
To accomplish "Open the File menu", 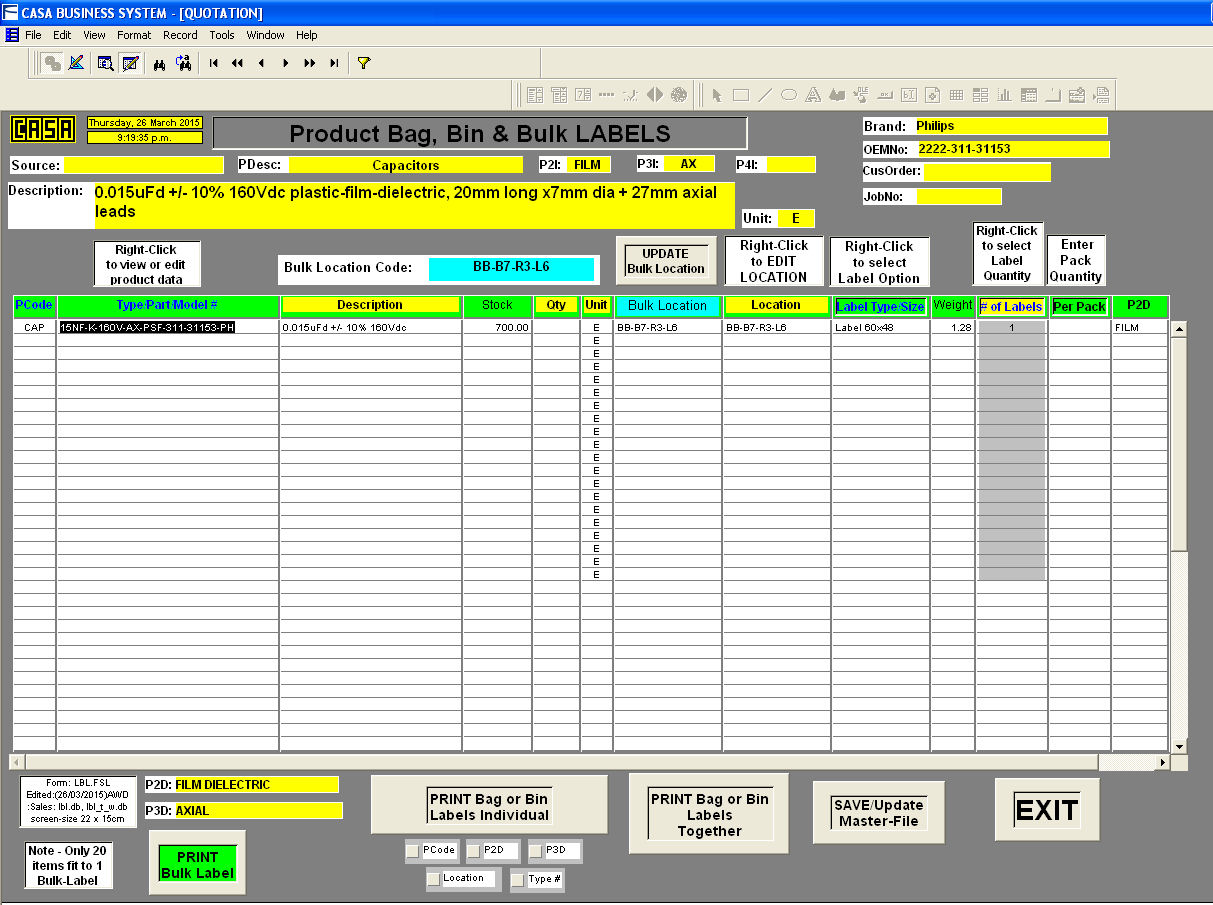I will (33, 35).
